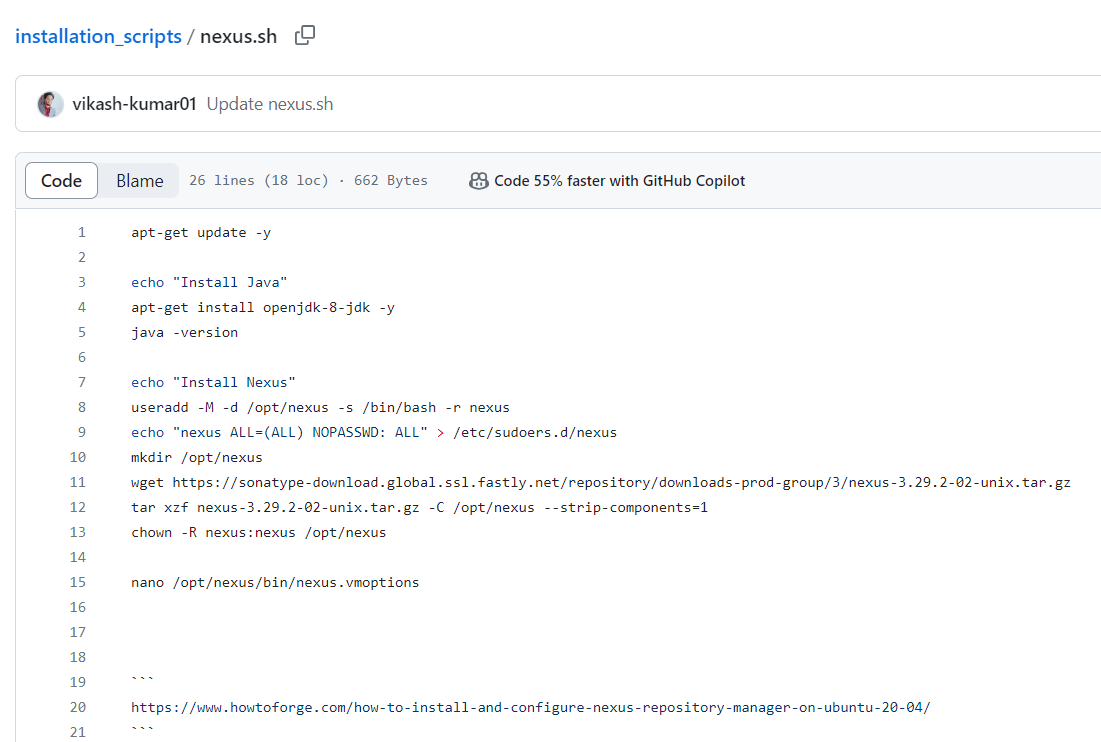Click the 'tar xzf' extraction command line

[419, 507]
